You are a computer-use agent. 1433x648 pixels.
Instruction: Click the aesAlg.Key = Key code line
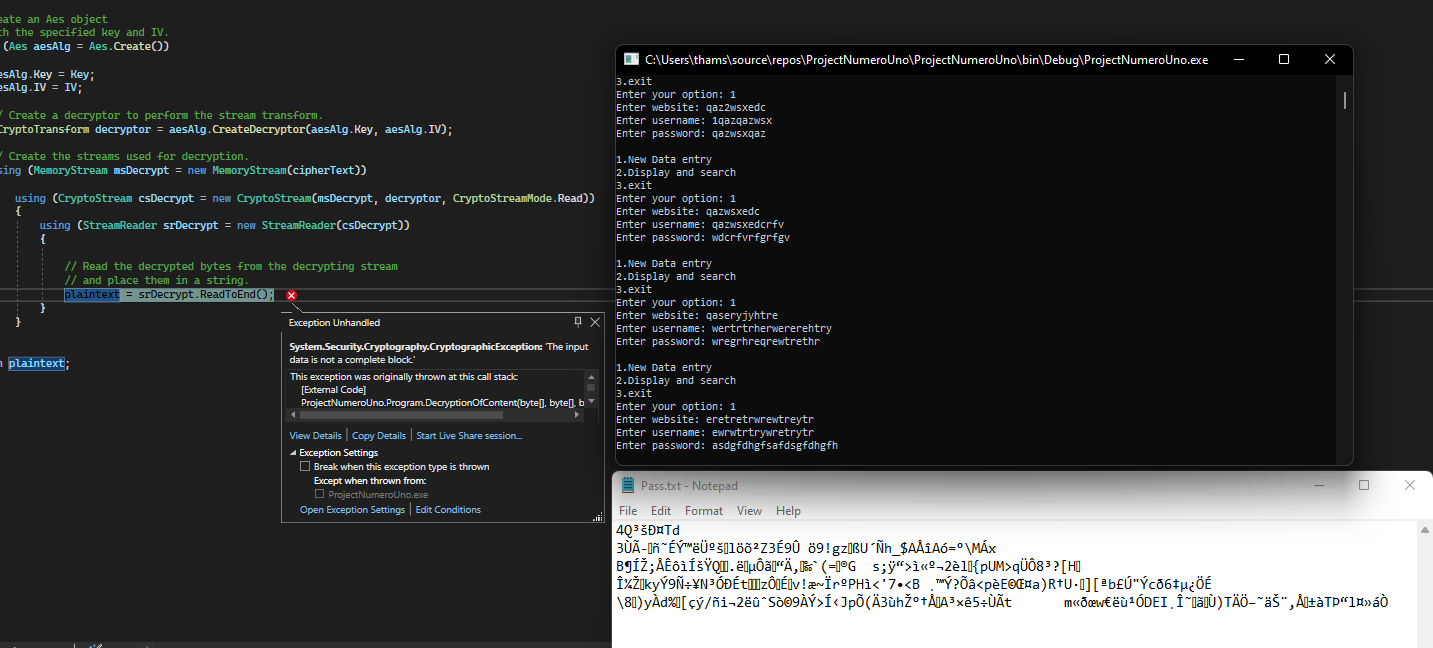pos(47,74)
